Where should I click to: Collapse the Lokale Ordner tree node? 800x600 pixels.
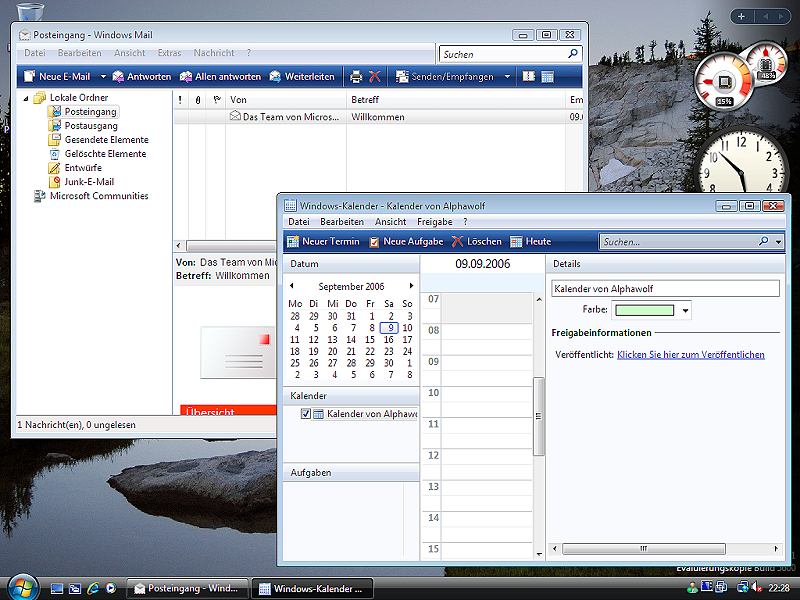point(26,98)
